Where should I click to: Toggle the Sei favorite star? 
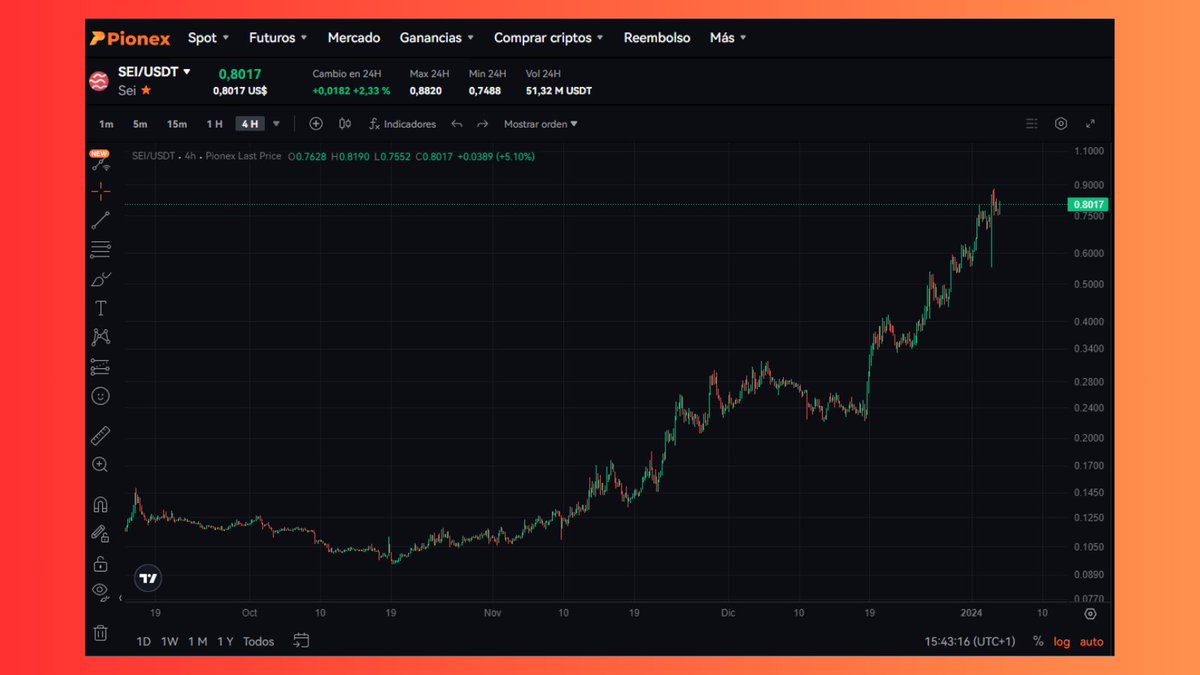coord(146,90)
